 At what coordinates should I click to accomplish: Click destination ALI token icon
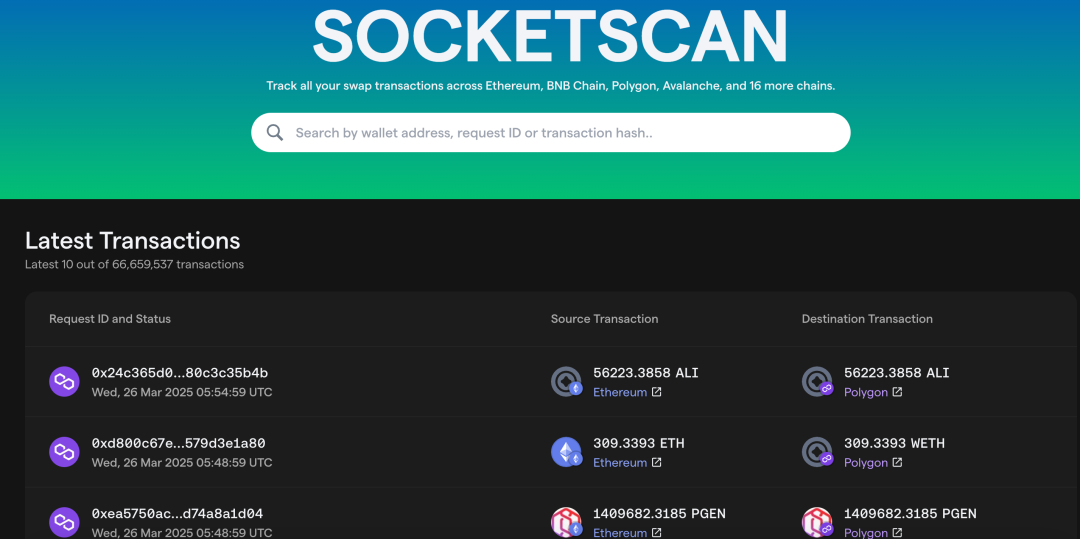(x=817, y=381)
